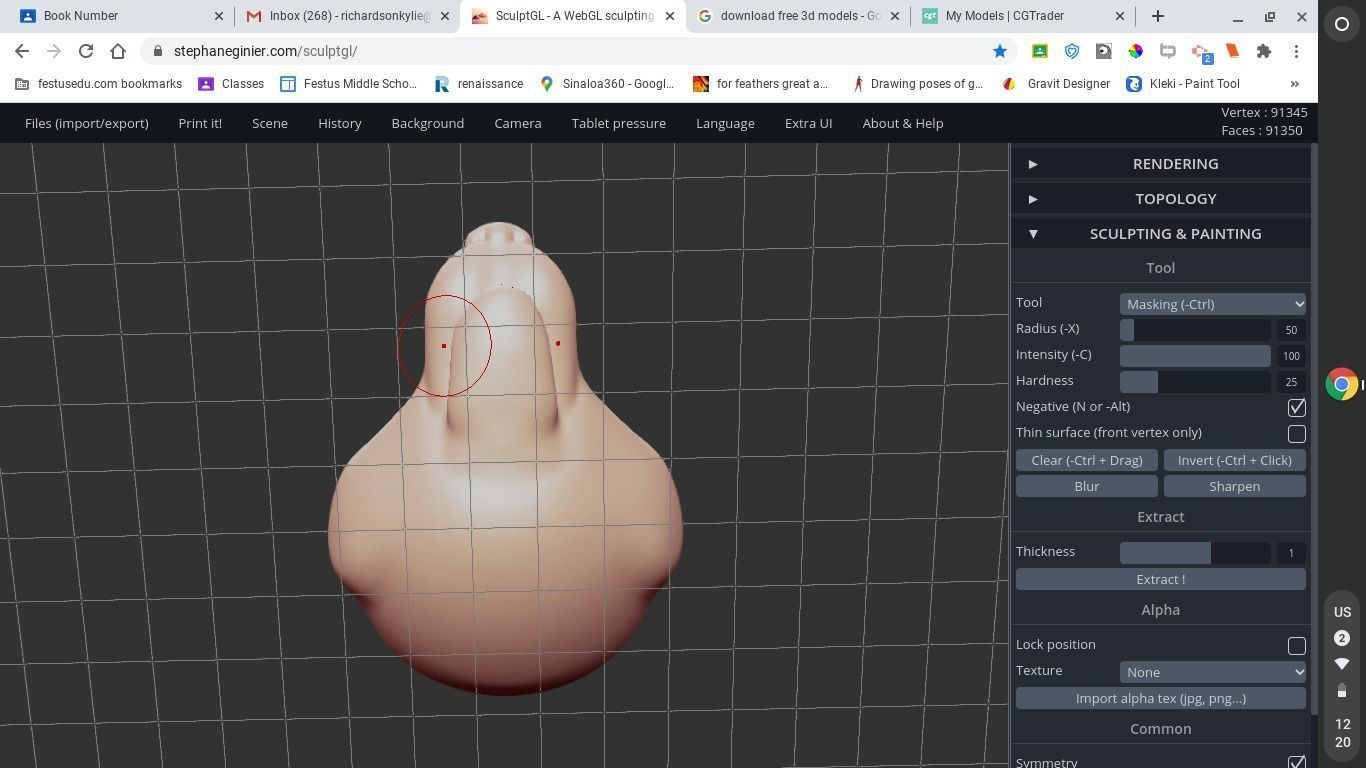Open a new browser tab

[1158, 16]
